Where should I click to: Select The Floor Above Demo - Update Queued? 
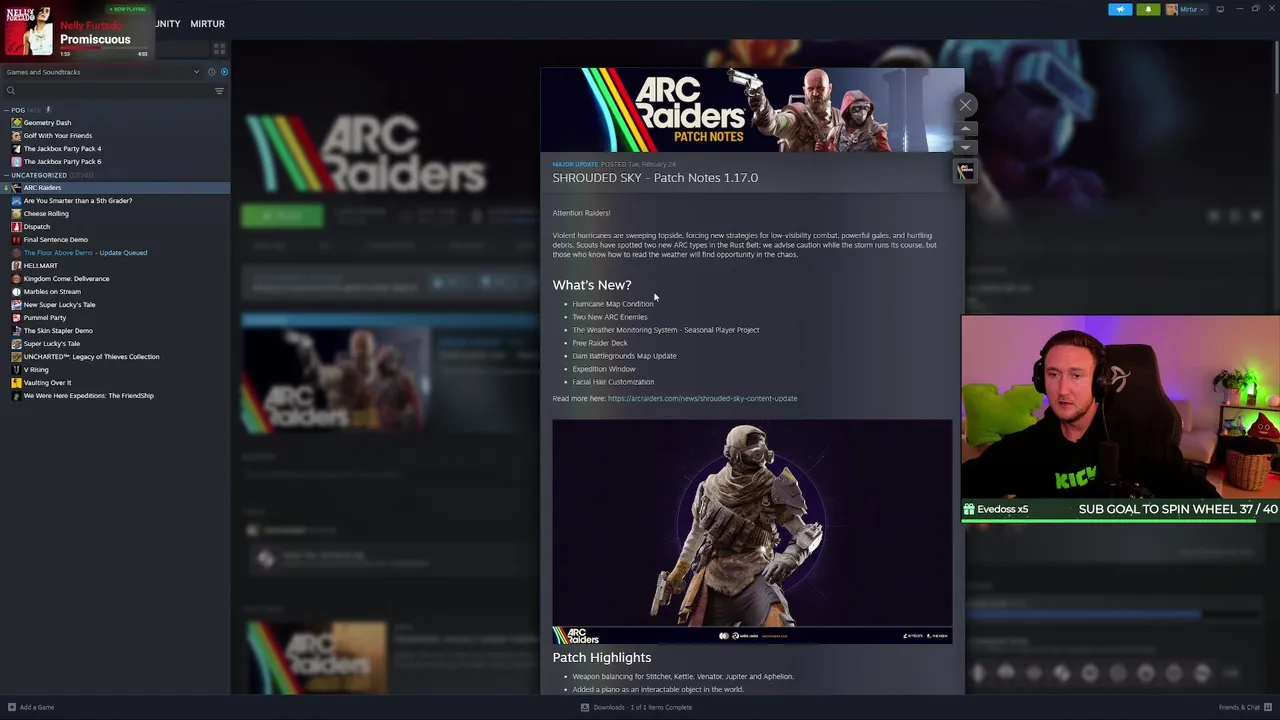pyautogui.click(x=85, y=253)
